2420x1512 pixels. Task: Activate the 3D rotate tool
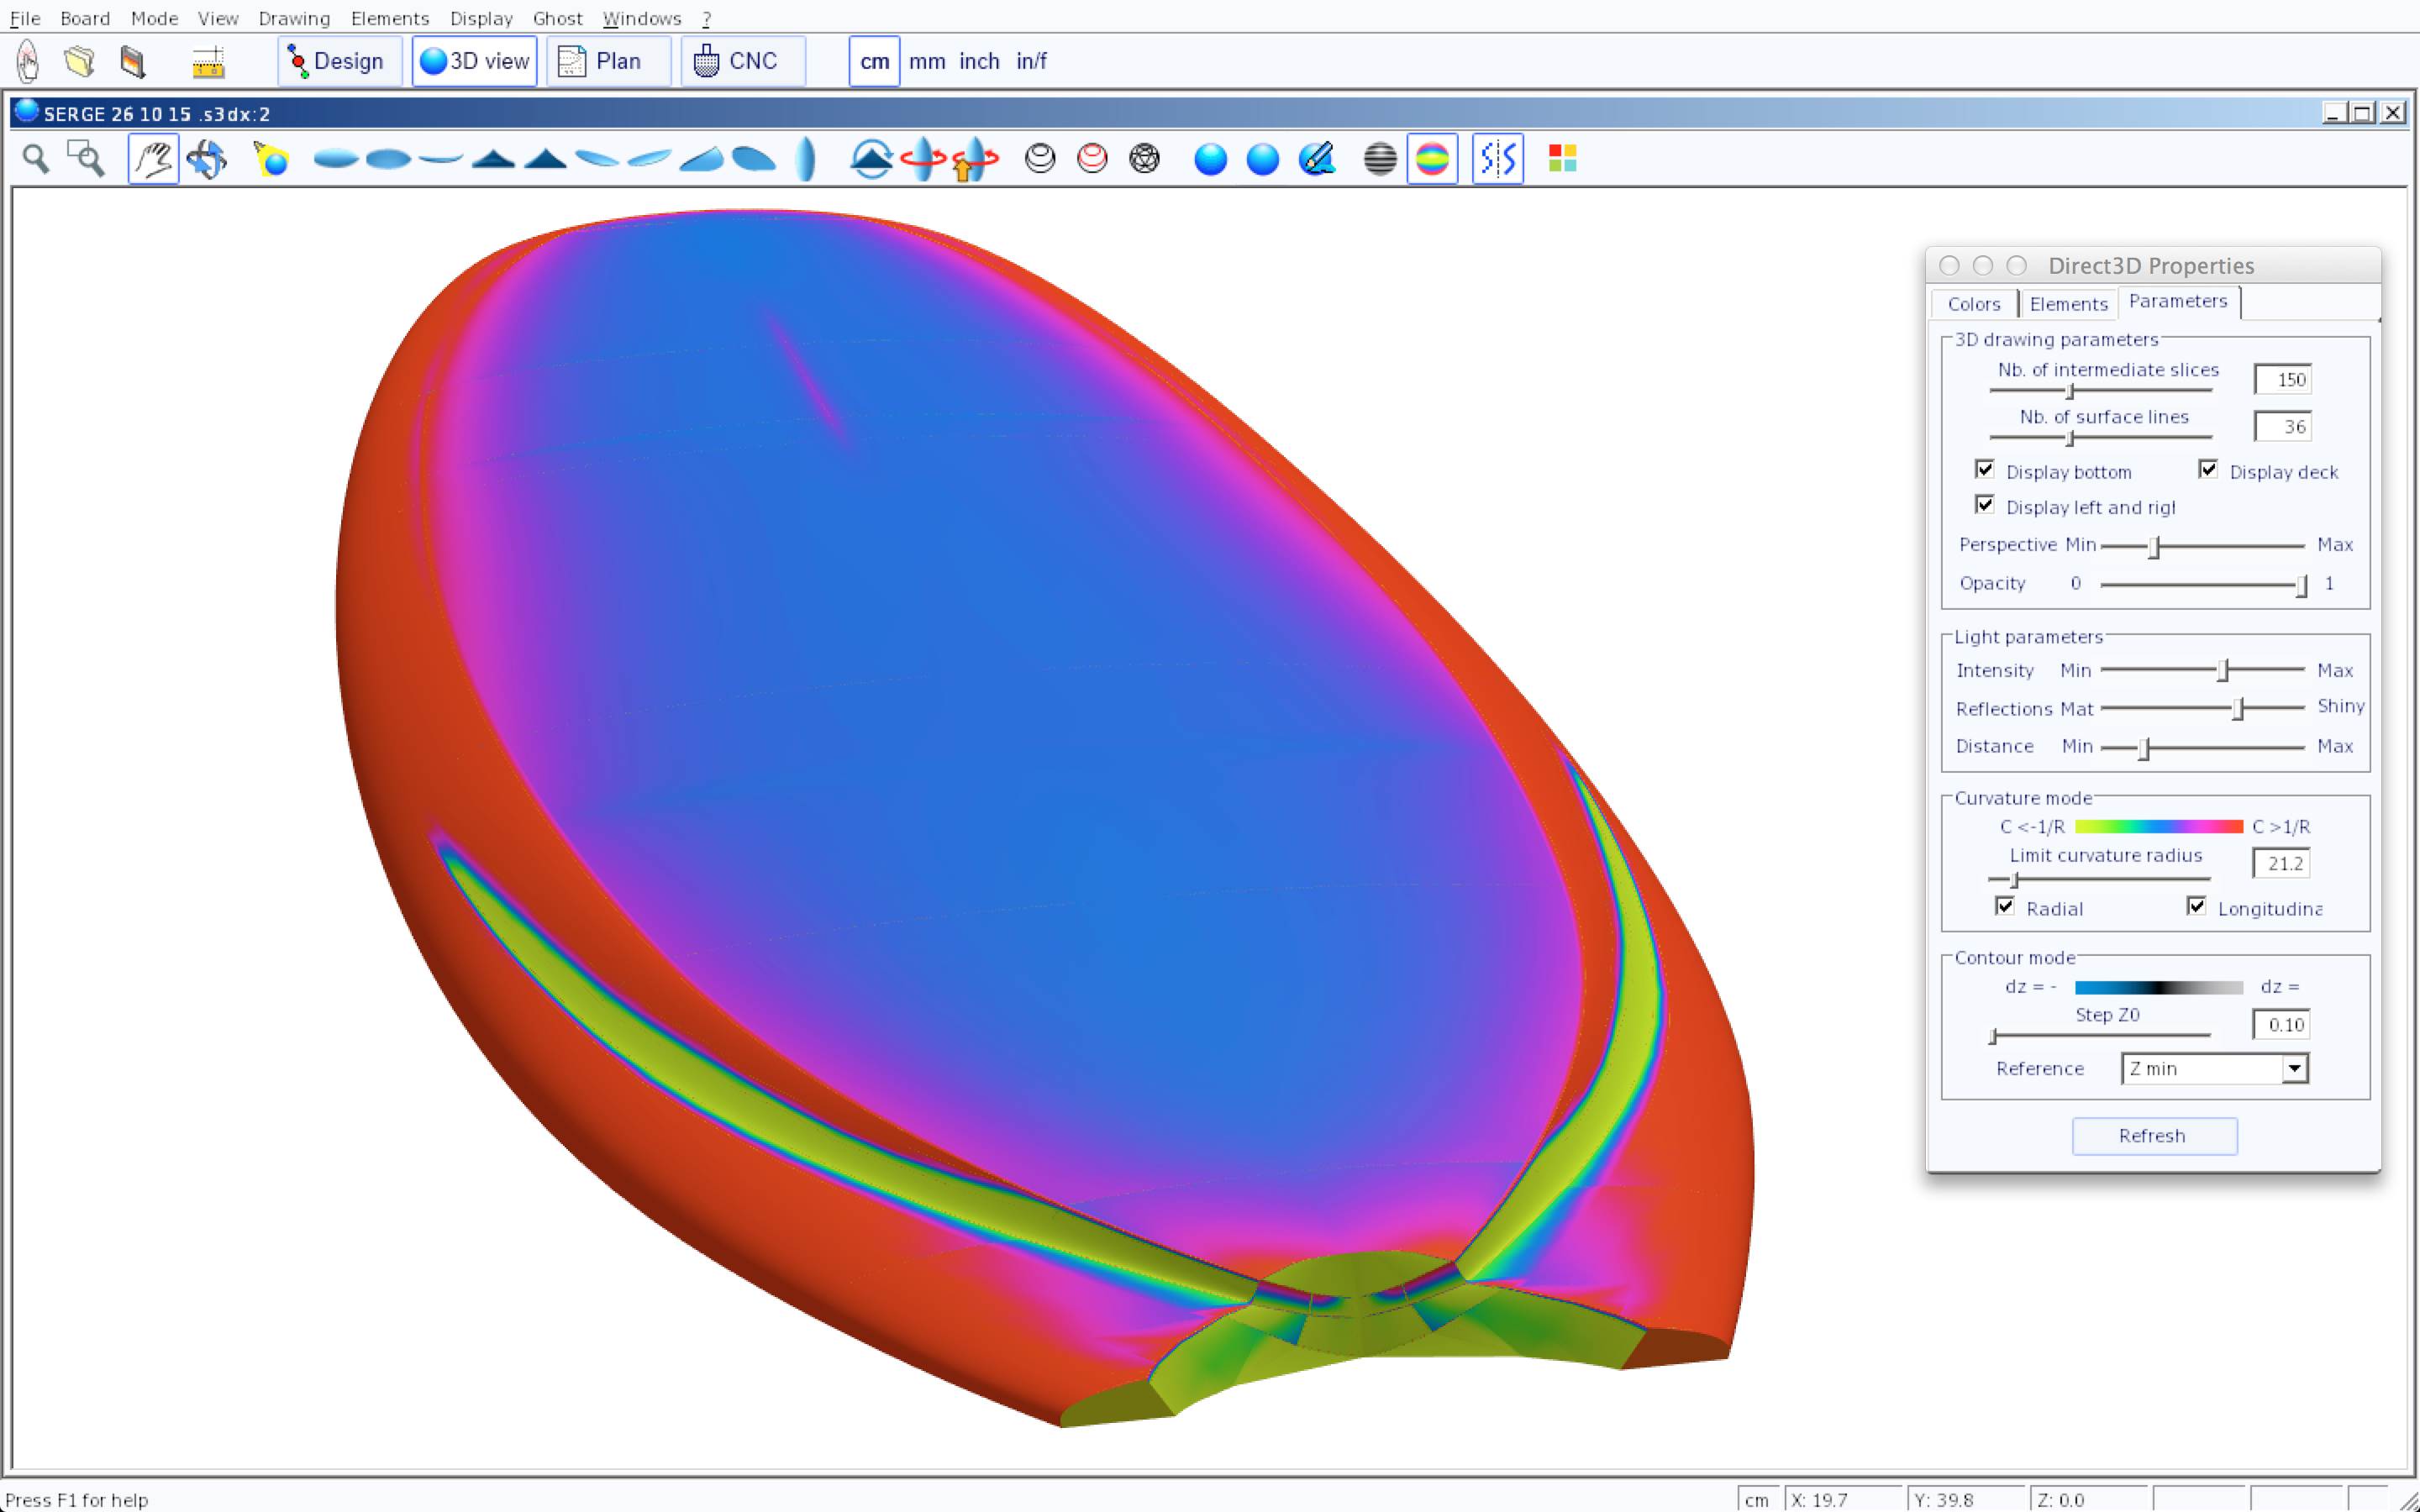[207, 159]
